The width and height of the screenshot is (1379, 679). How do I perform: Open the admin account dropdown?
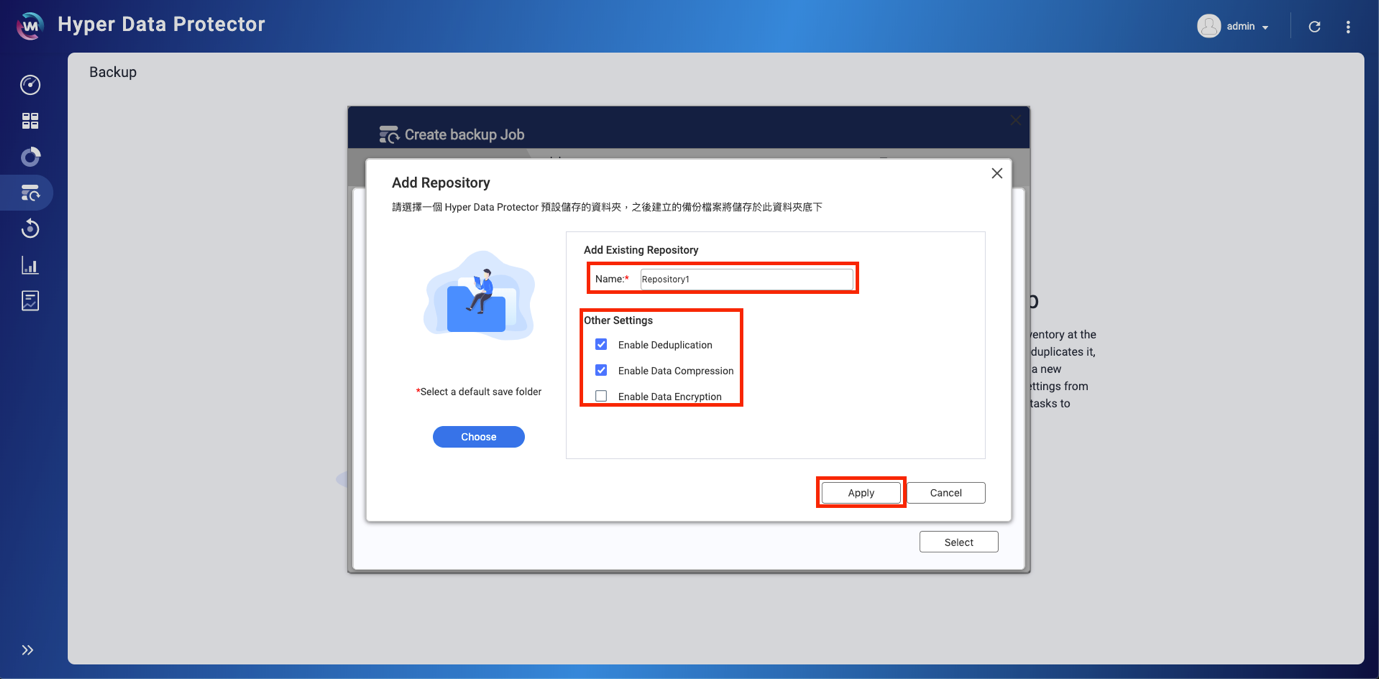point(1248,27)
